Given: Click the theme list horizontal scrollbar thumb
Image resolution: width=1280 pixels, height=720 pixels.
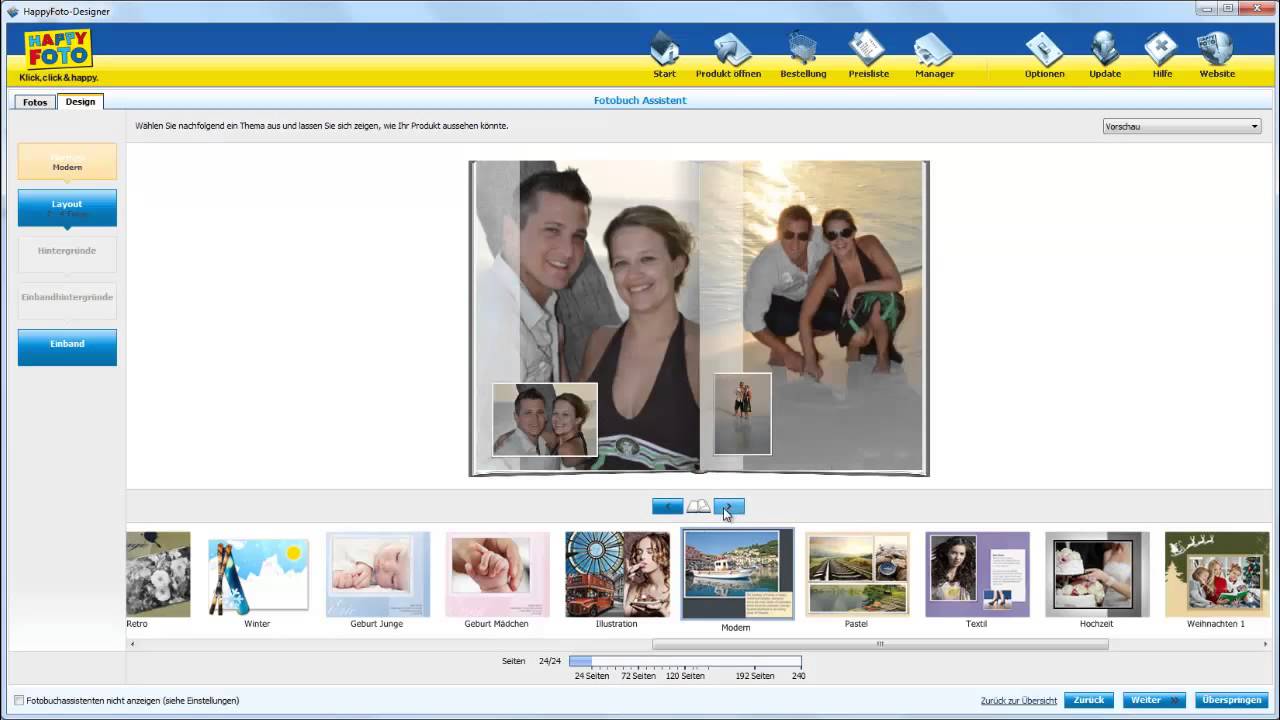Looking at the screenshot, I should click(x=880, y=644).
